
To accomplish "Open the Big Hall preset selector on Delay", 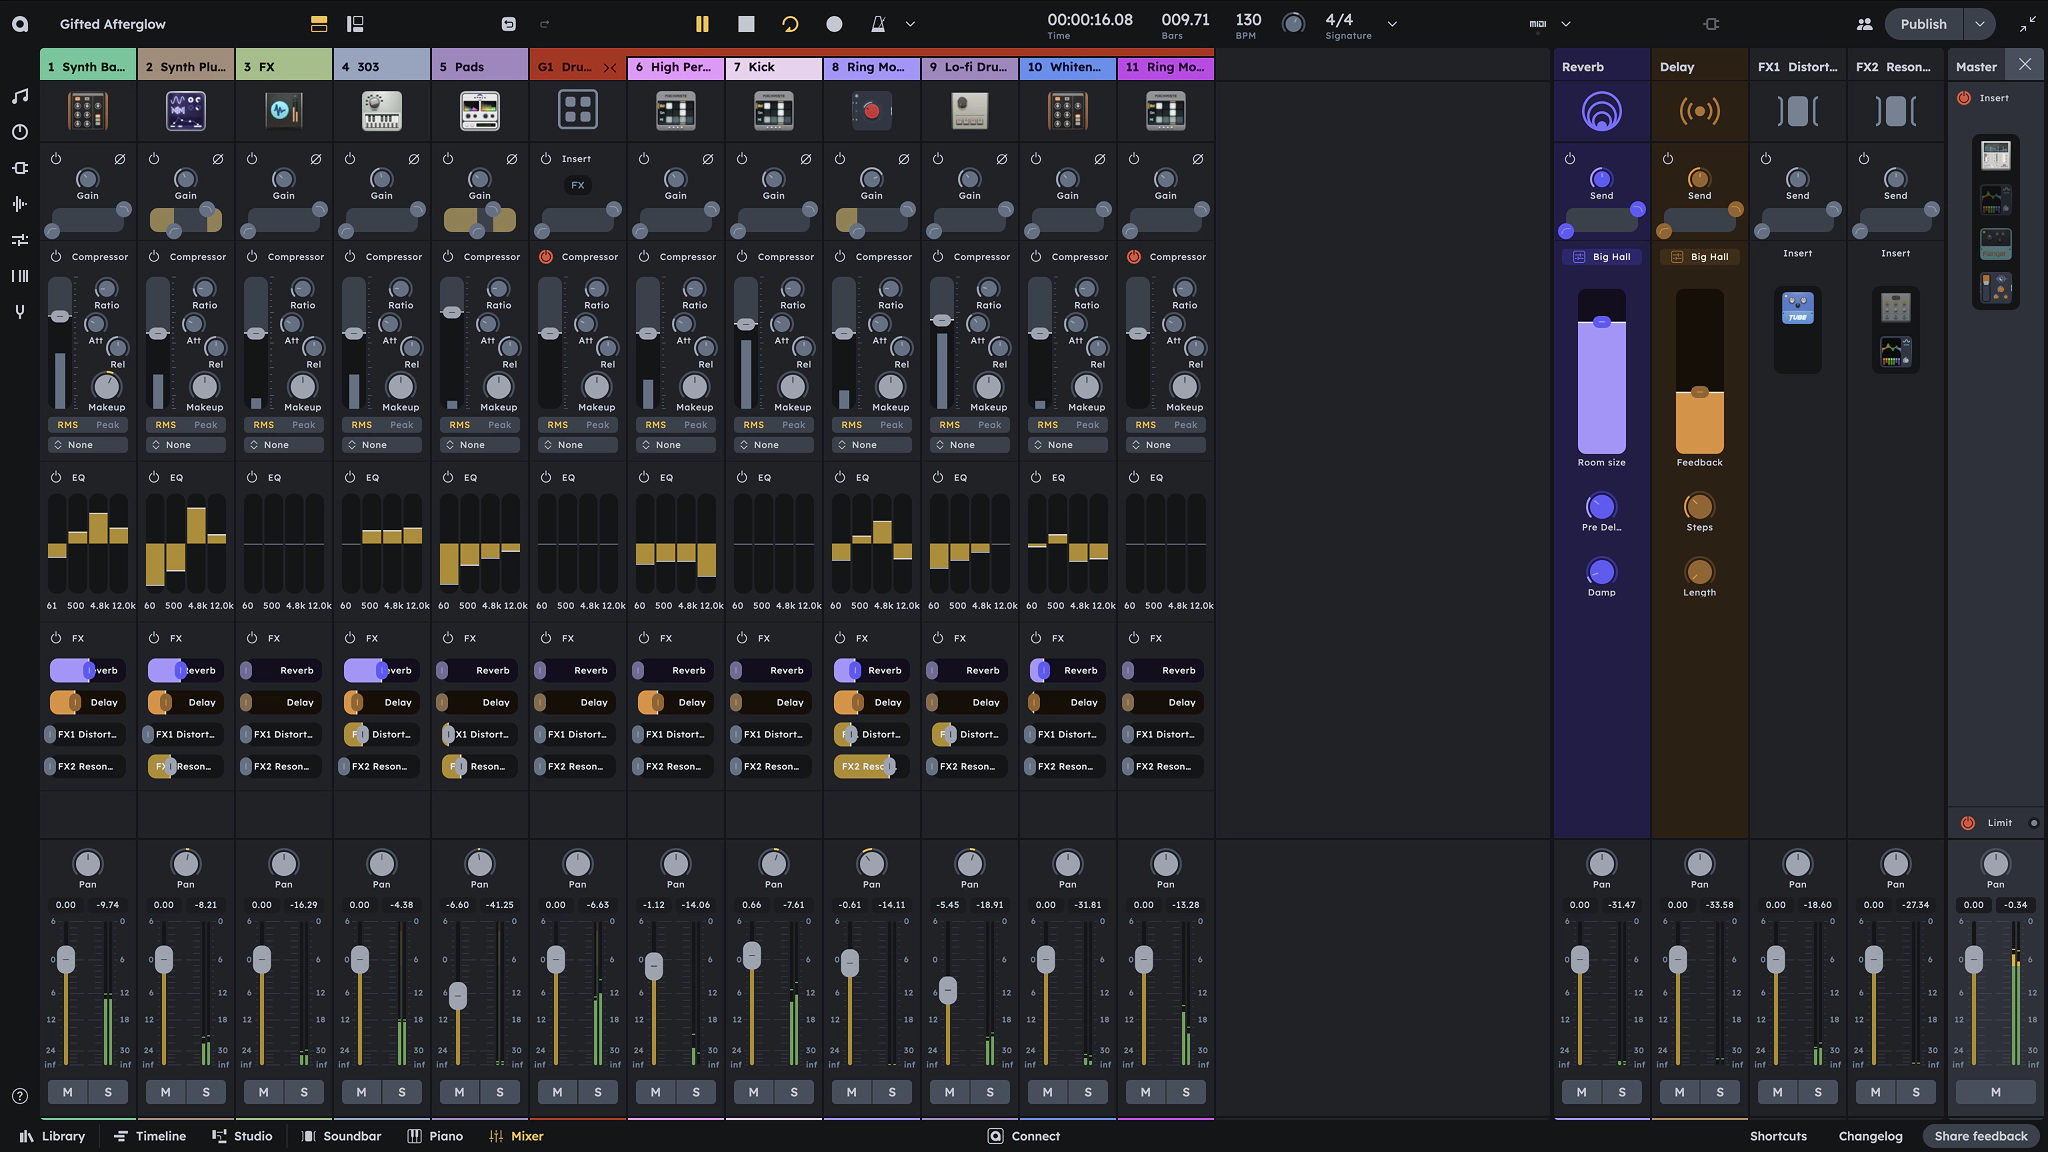I will click(x=1700, y=257).
